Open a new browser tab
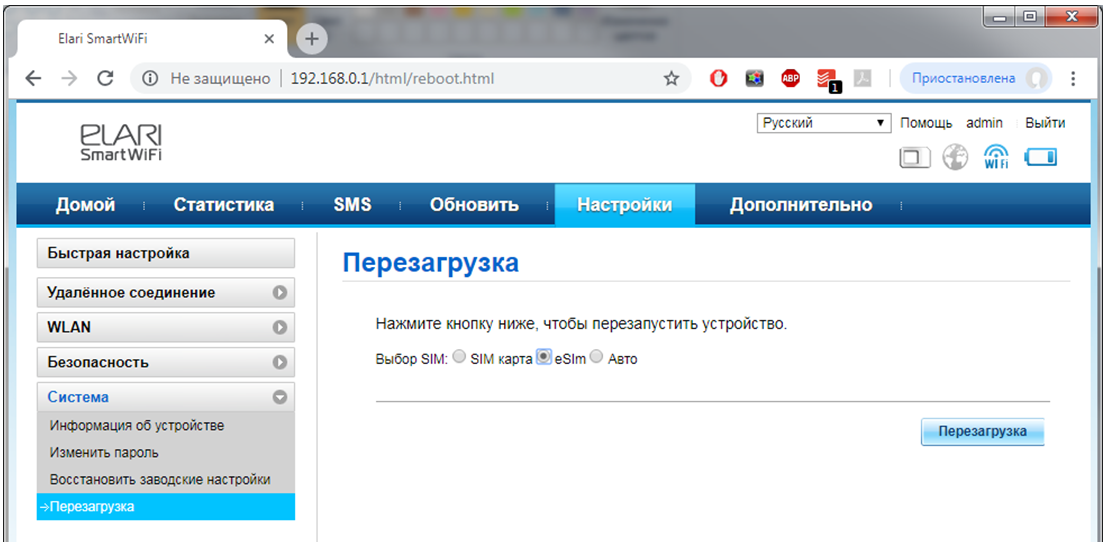Viewport: 1108px width, 542px height. tap(311, 39)
